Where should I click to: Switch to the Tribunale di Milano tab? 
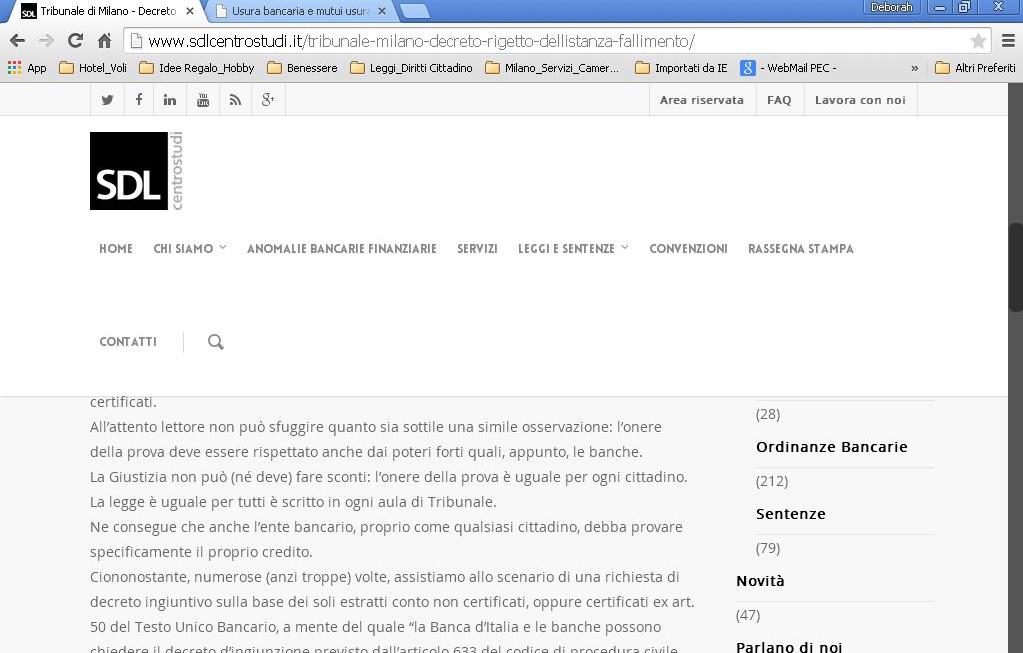(108, 11)
